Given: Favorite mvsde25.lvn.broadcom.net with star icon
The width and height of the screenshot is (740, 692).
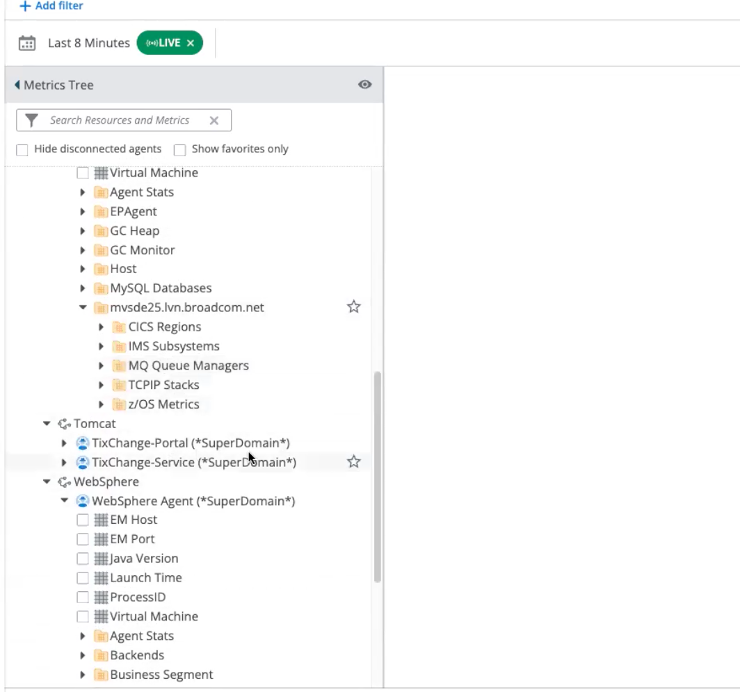Looking at the screenshot, I should coord(353,307).
